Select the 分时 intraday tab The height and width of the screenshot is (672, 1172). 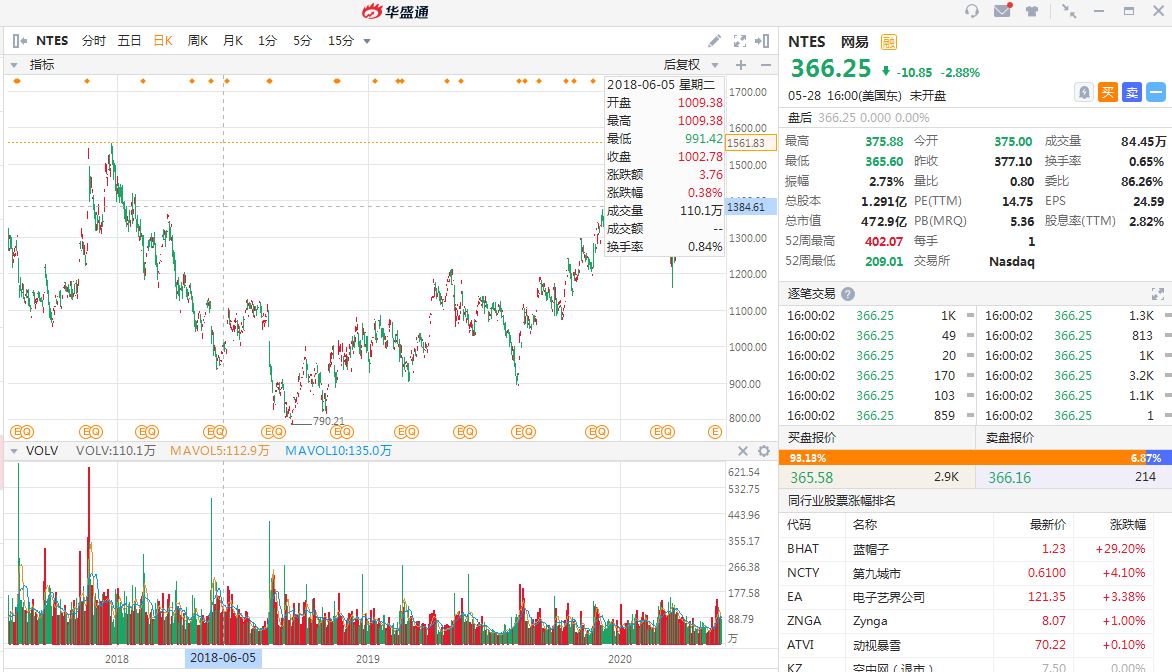(93, 40)
